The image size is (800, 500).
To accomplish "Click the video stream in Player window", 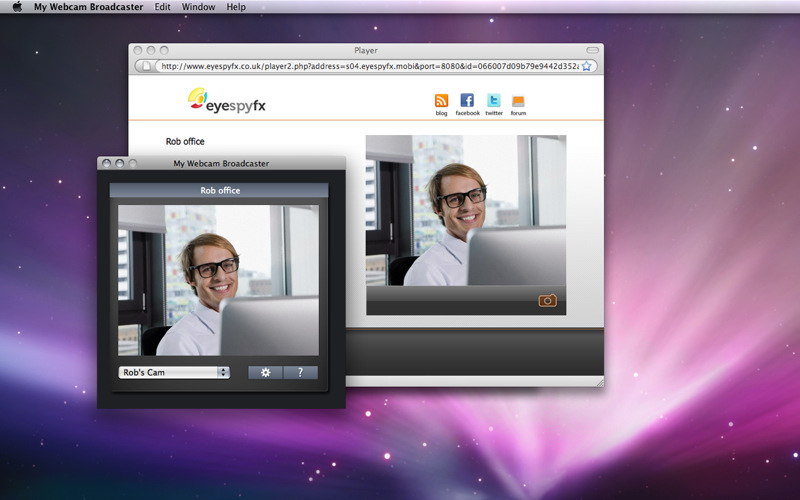I will click(466, 210).
